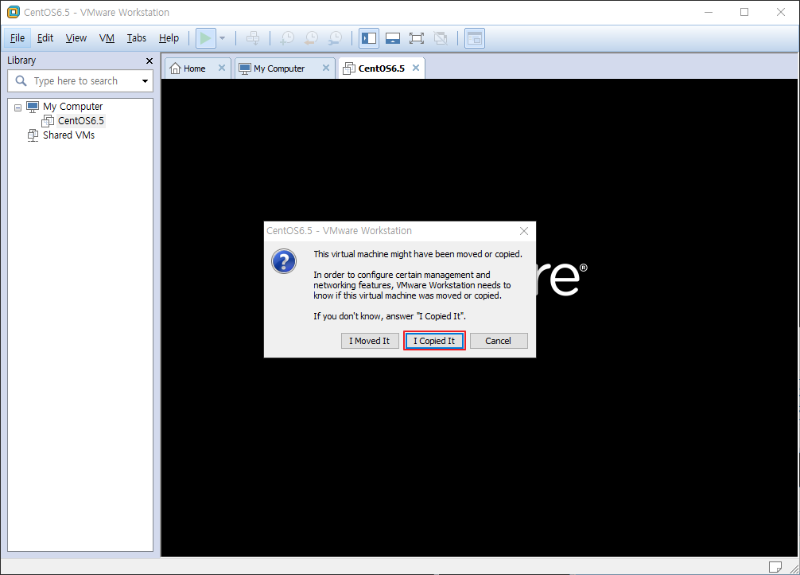Click the console view toolbar icon
Image resolution: width=800 pixels, height=575 pixels.
(x=474, y=38)
